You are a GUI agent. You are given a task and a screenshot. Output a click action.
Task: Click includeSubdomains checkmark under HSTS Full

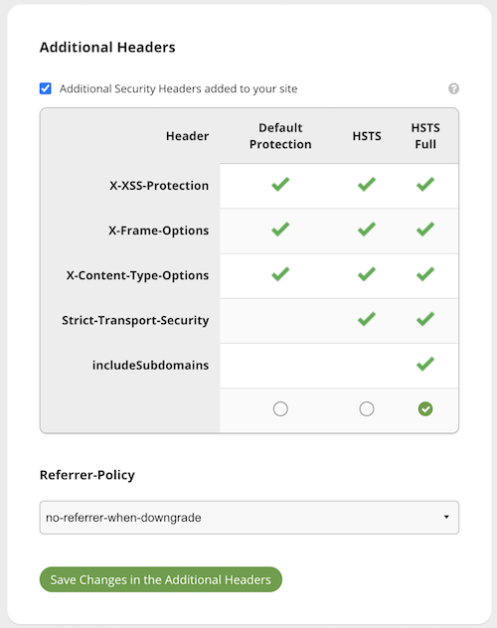425,364
